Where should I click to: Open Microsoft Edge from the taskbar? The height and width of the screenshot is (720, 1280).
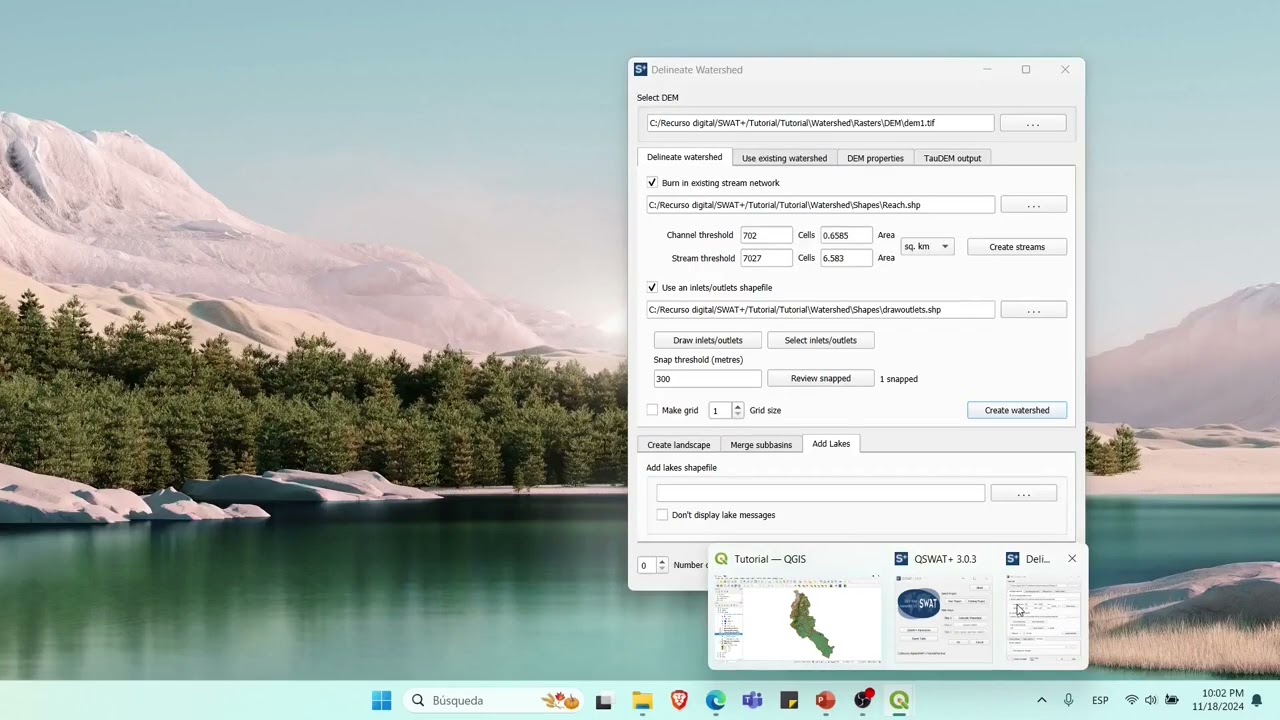click(716, 701)
